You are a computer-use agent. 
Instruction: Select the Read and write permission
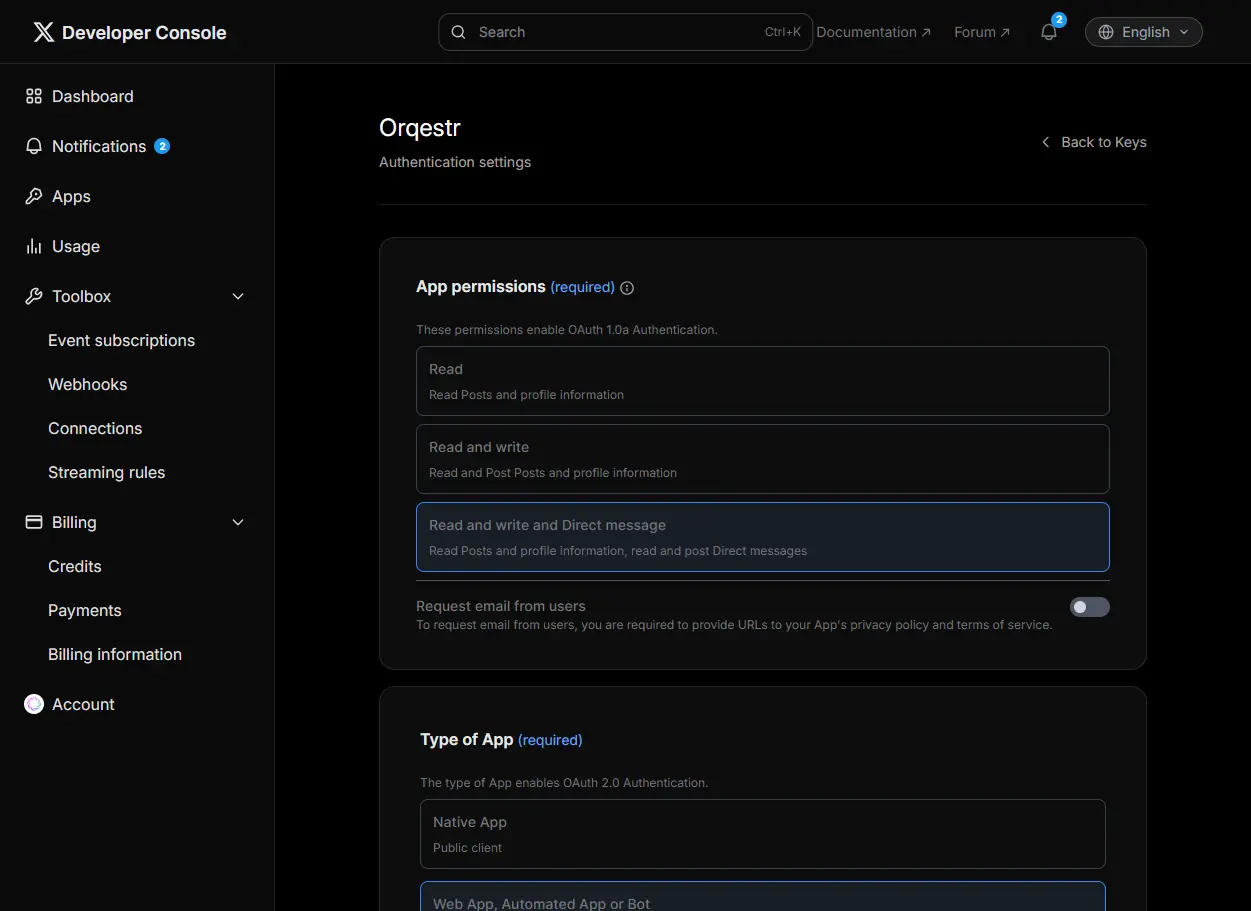763,459
